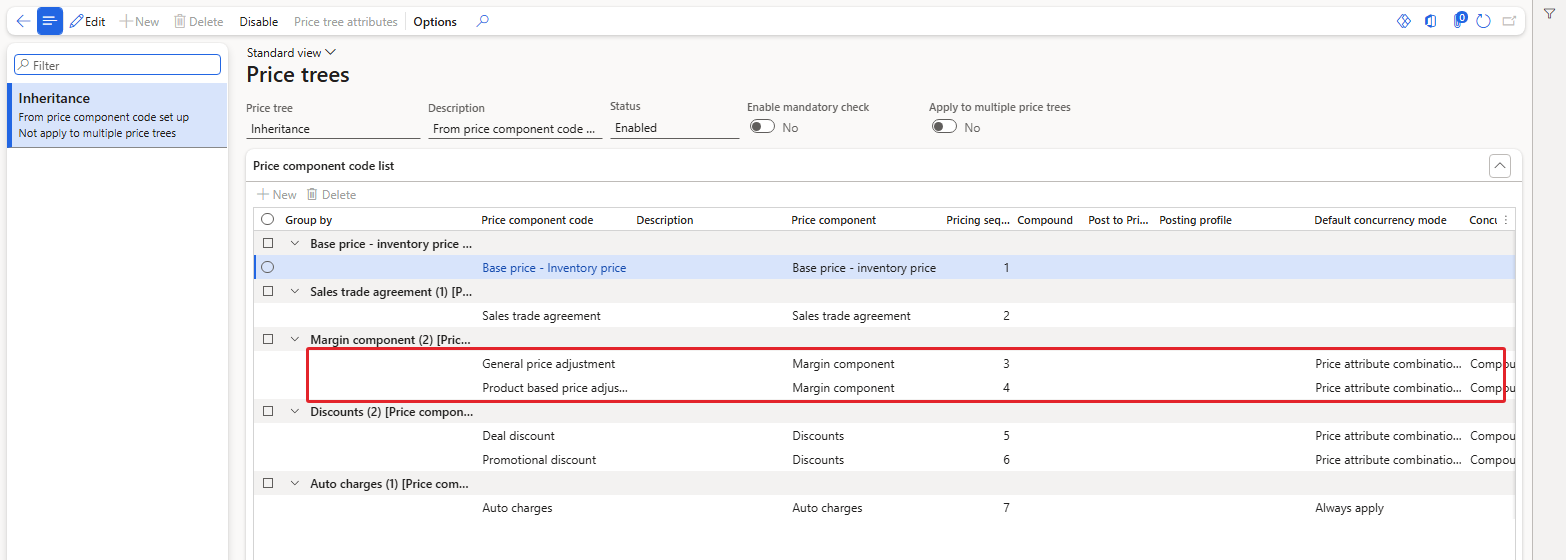Screen dimensions: 1566x560
Task: Click the search magnifier icon in toolbar
Action: [483, 21]
